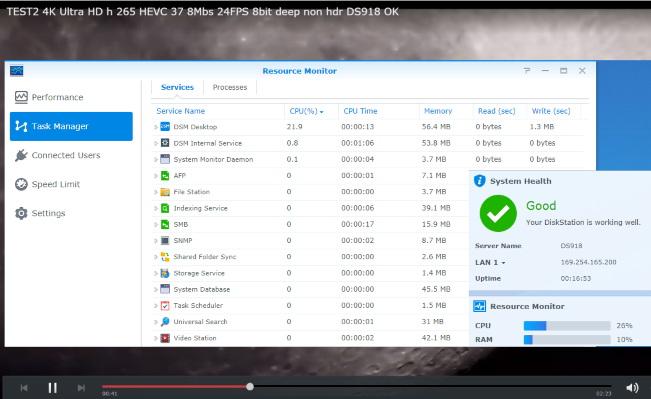
Task: Click the System Health shield icon
Action: 480,181
